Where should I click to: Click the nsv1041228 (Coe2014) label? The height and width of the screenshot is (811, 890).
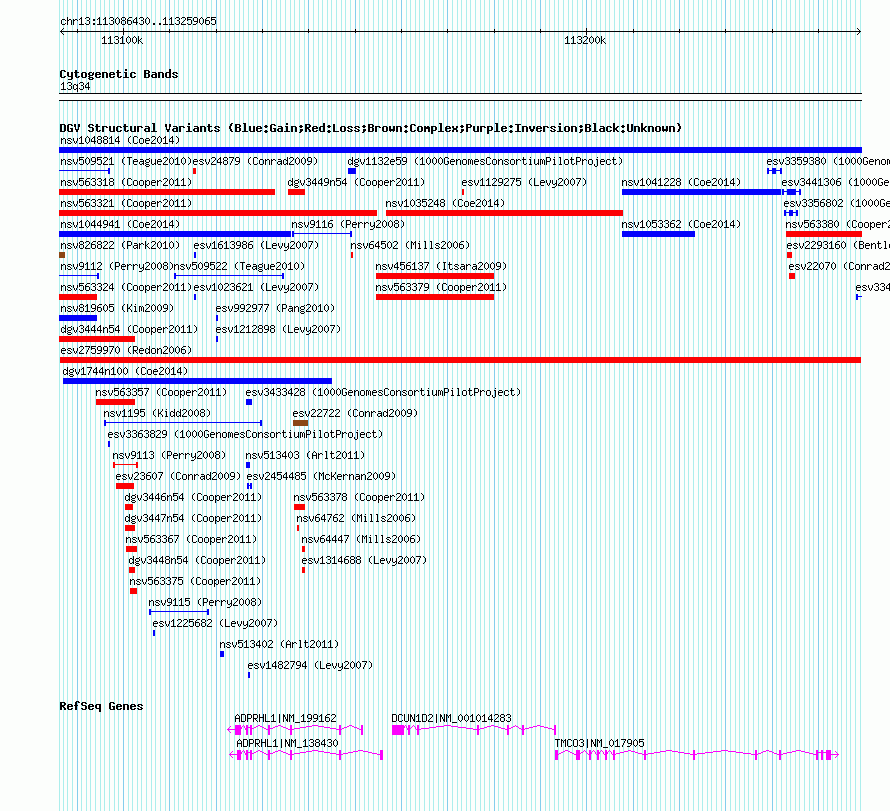[681, 182]
